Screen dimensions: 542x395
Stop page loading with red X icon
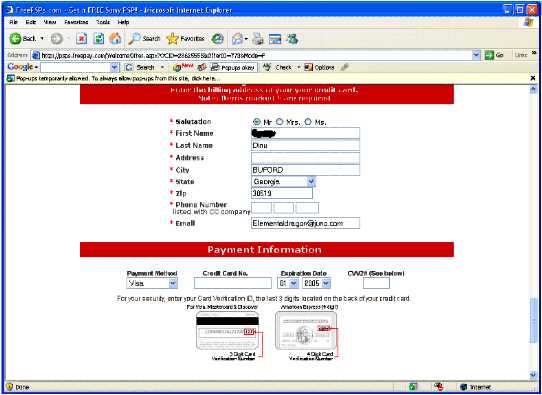click(x=82, y=39)
